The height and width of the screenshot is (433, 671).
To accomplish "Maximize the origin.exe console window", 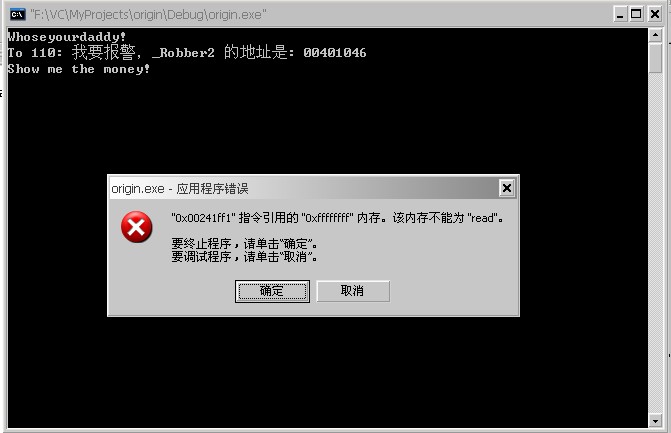I will pos(636,14).
